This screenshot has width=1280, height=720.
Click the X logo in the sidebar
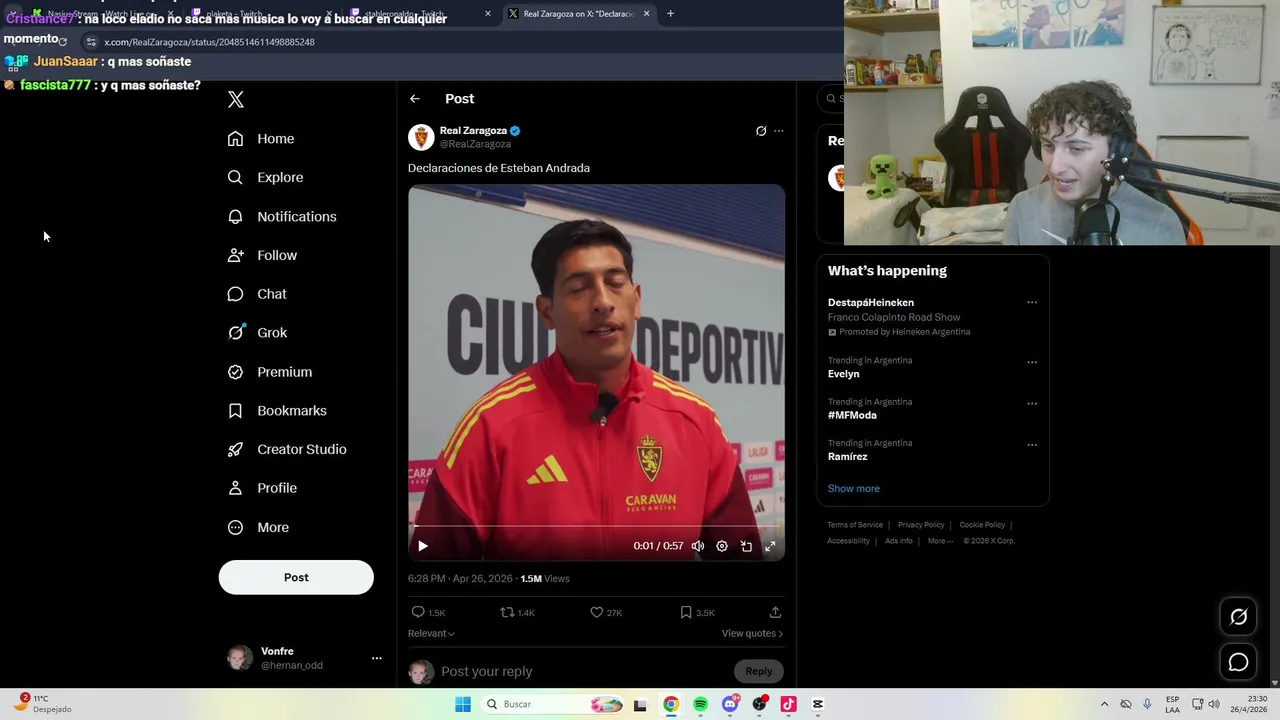tap(236, 99)
